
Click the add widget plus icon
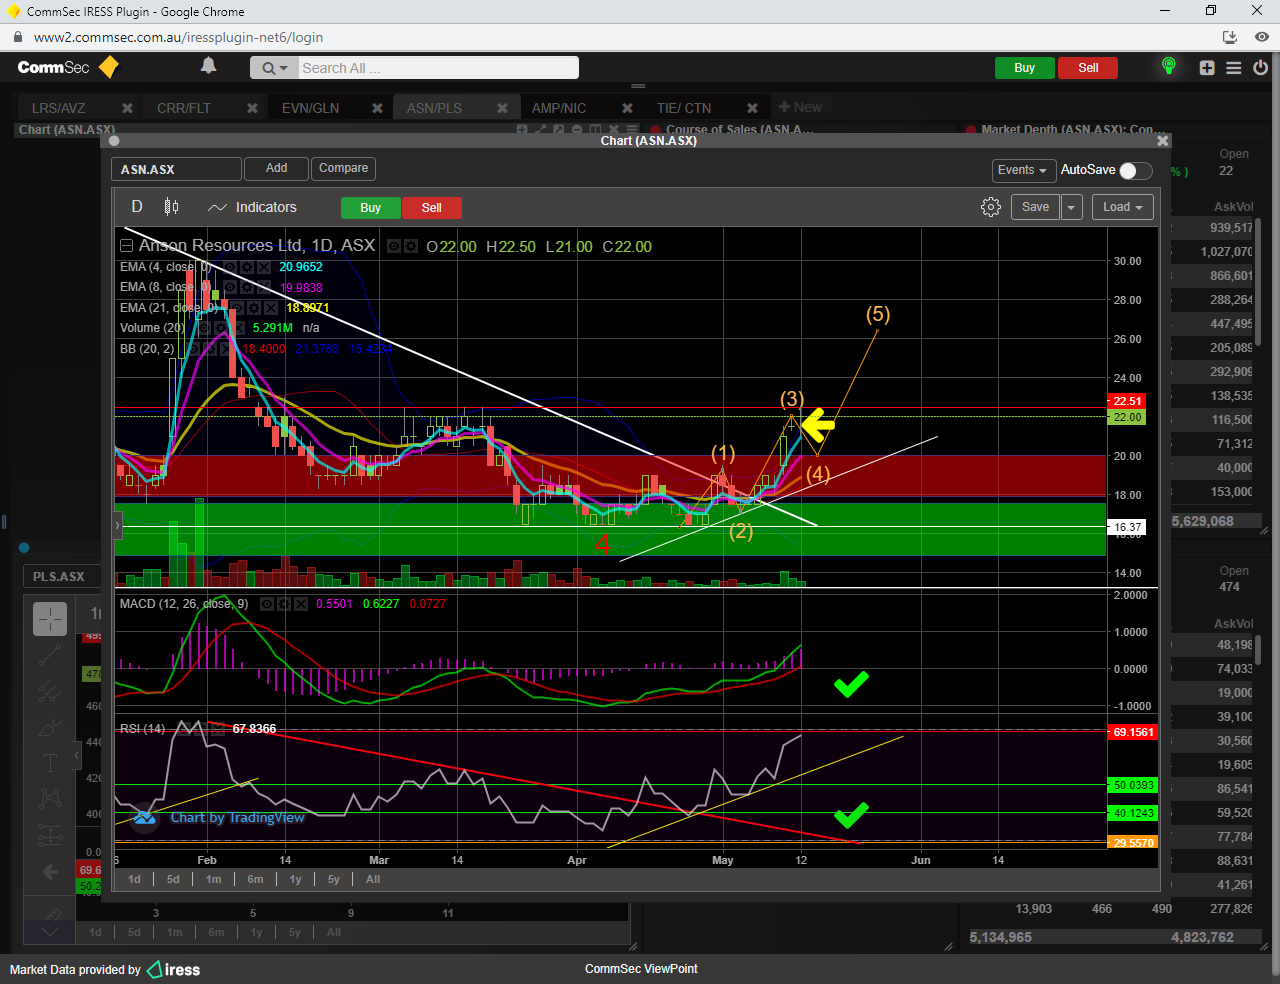pos(1207,68)
